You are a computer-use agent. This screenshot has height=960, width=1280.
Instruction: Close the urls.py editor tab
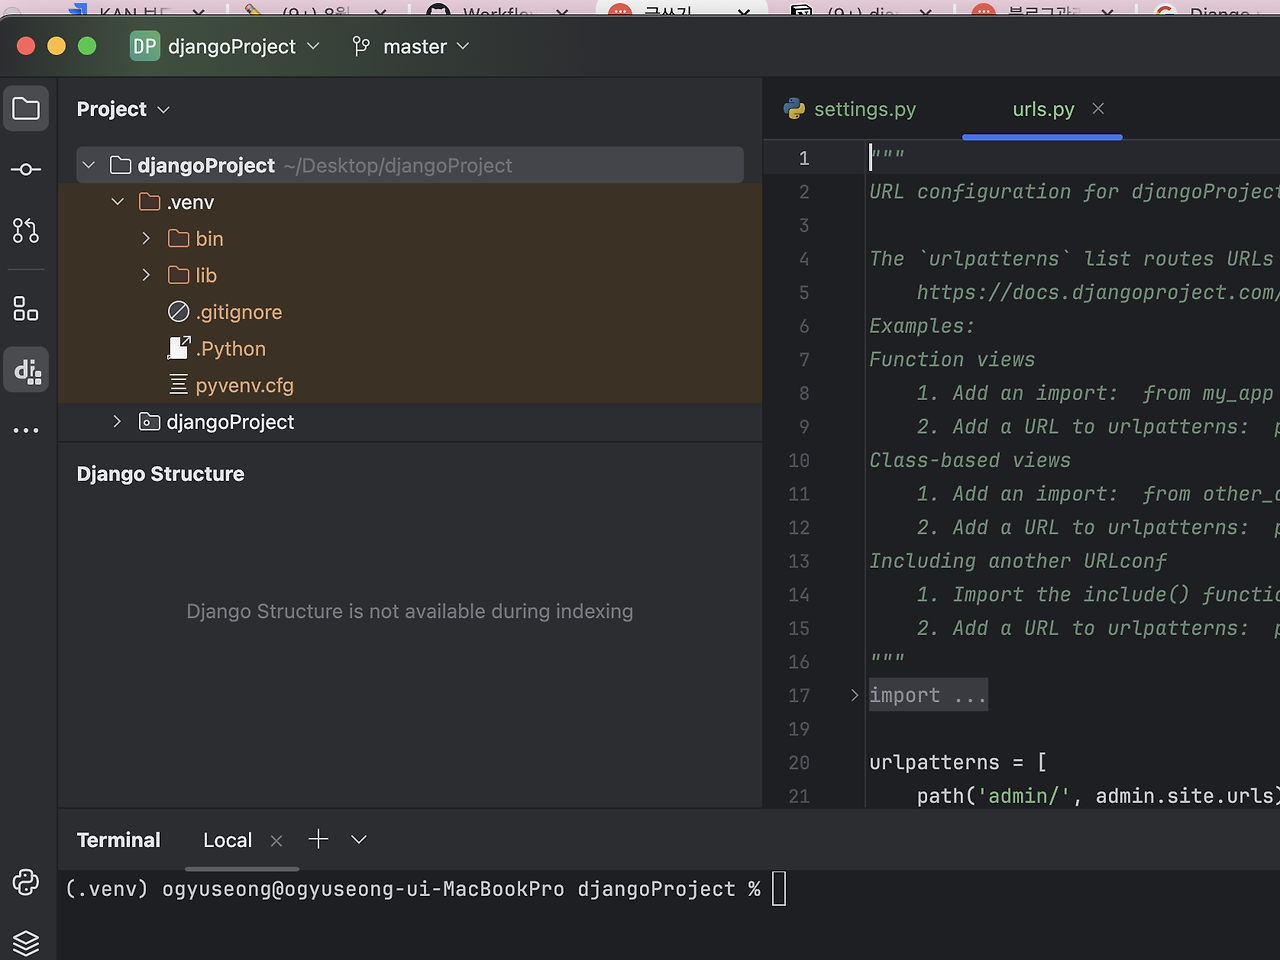[x=1098, y=108]
